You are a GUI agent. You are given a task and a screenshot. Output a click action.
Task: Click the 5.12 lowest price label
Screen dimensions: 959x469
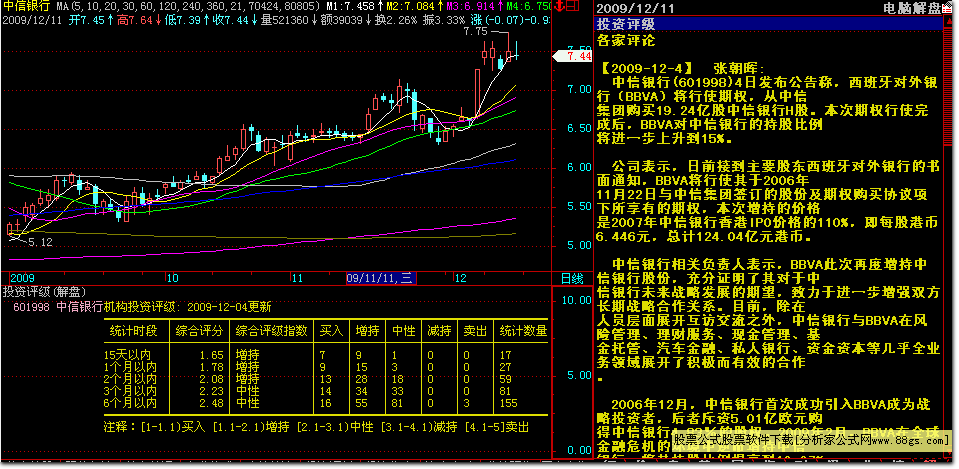pyautogui.click(x=40, y=242)
